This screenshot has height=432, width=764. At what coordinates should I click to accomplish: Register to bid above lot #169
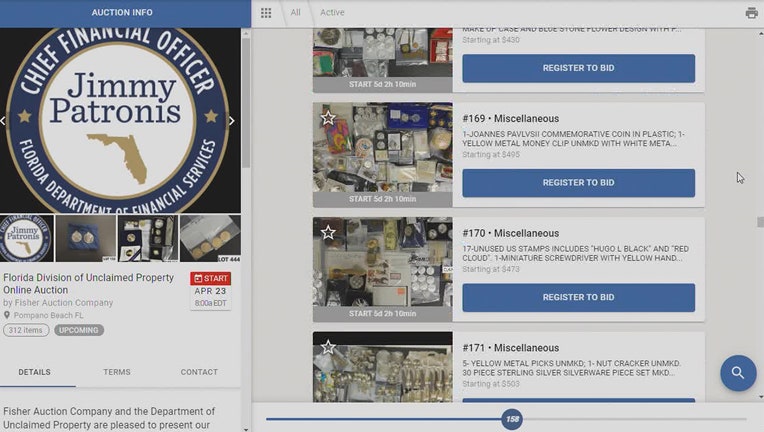click(x=578, y=68)
